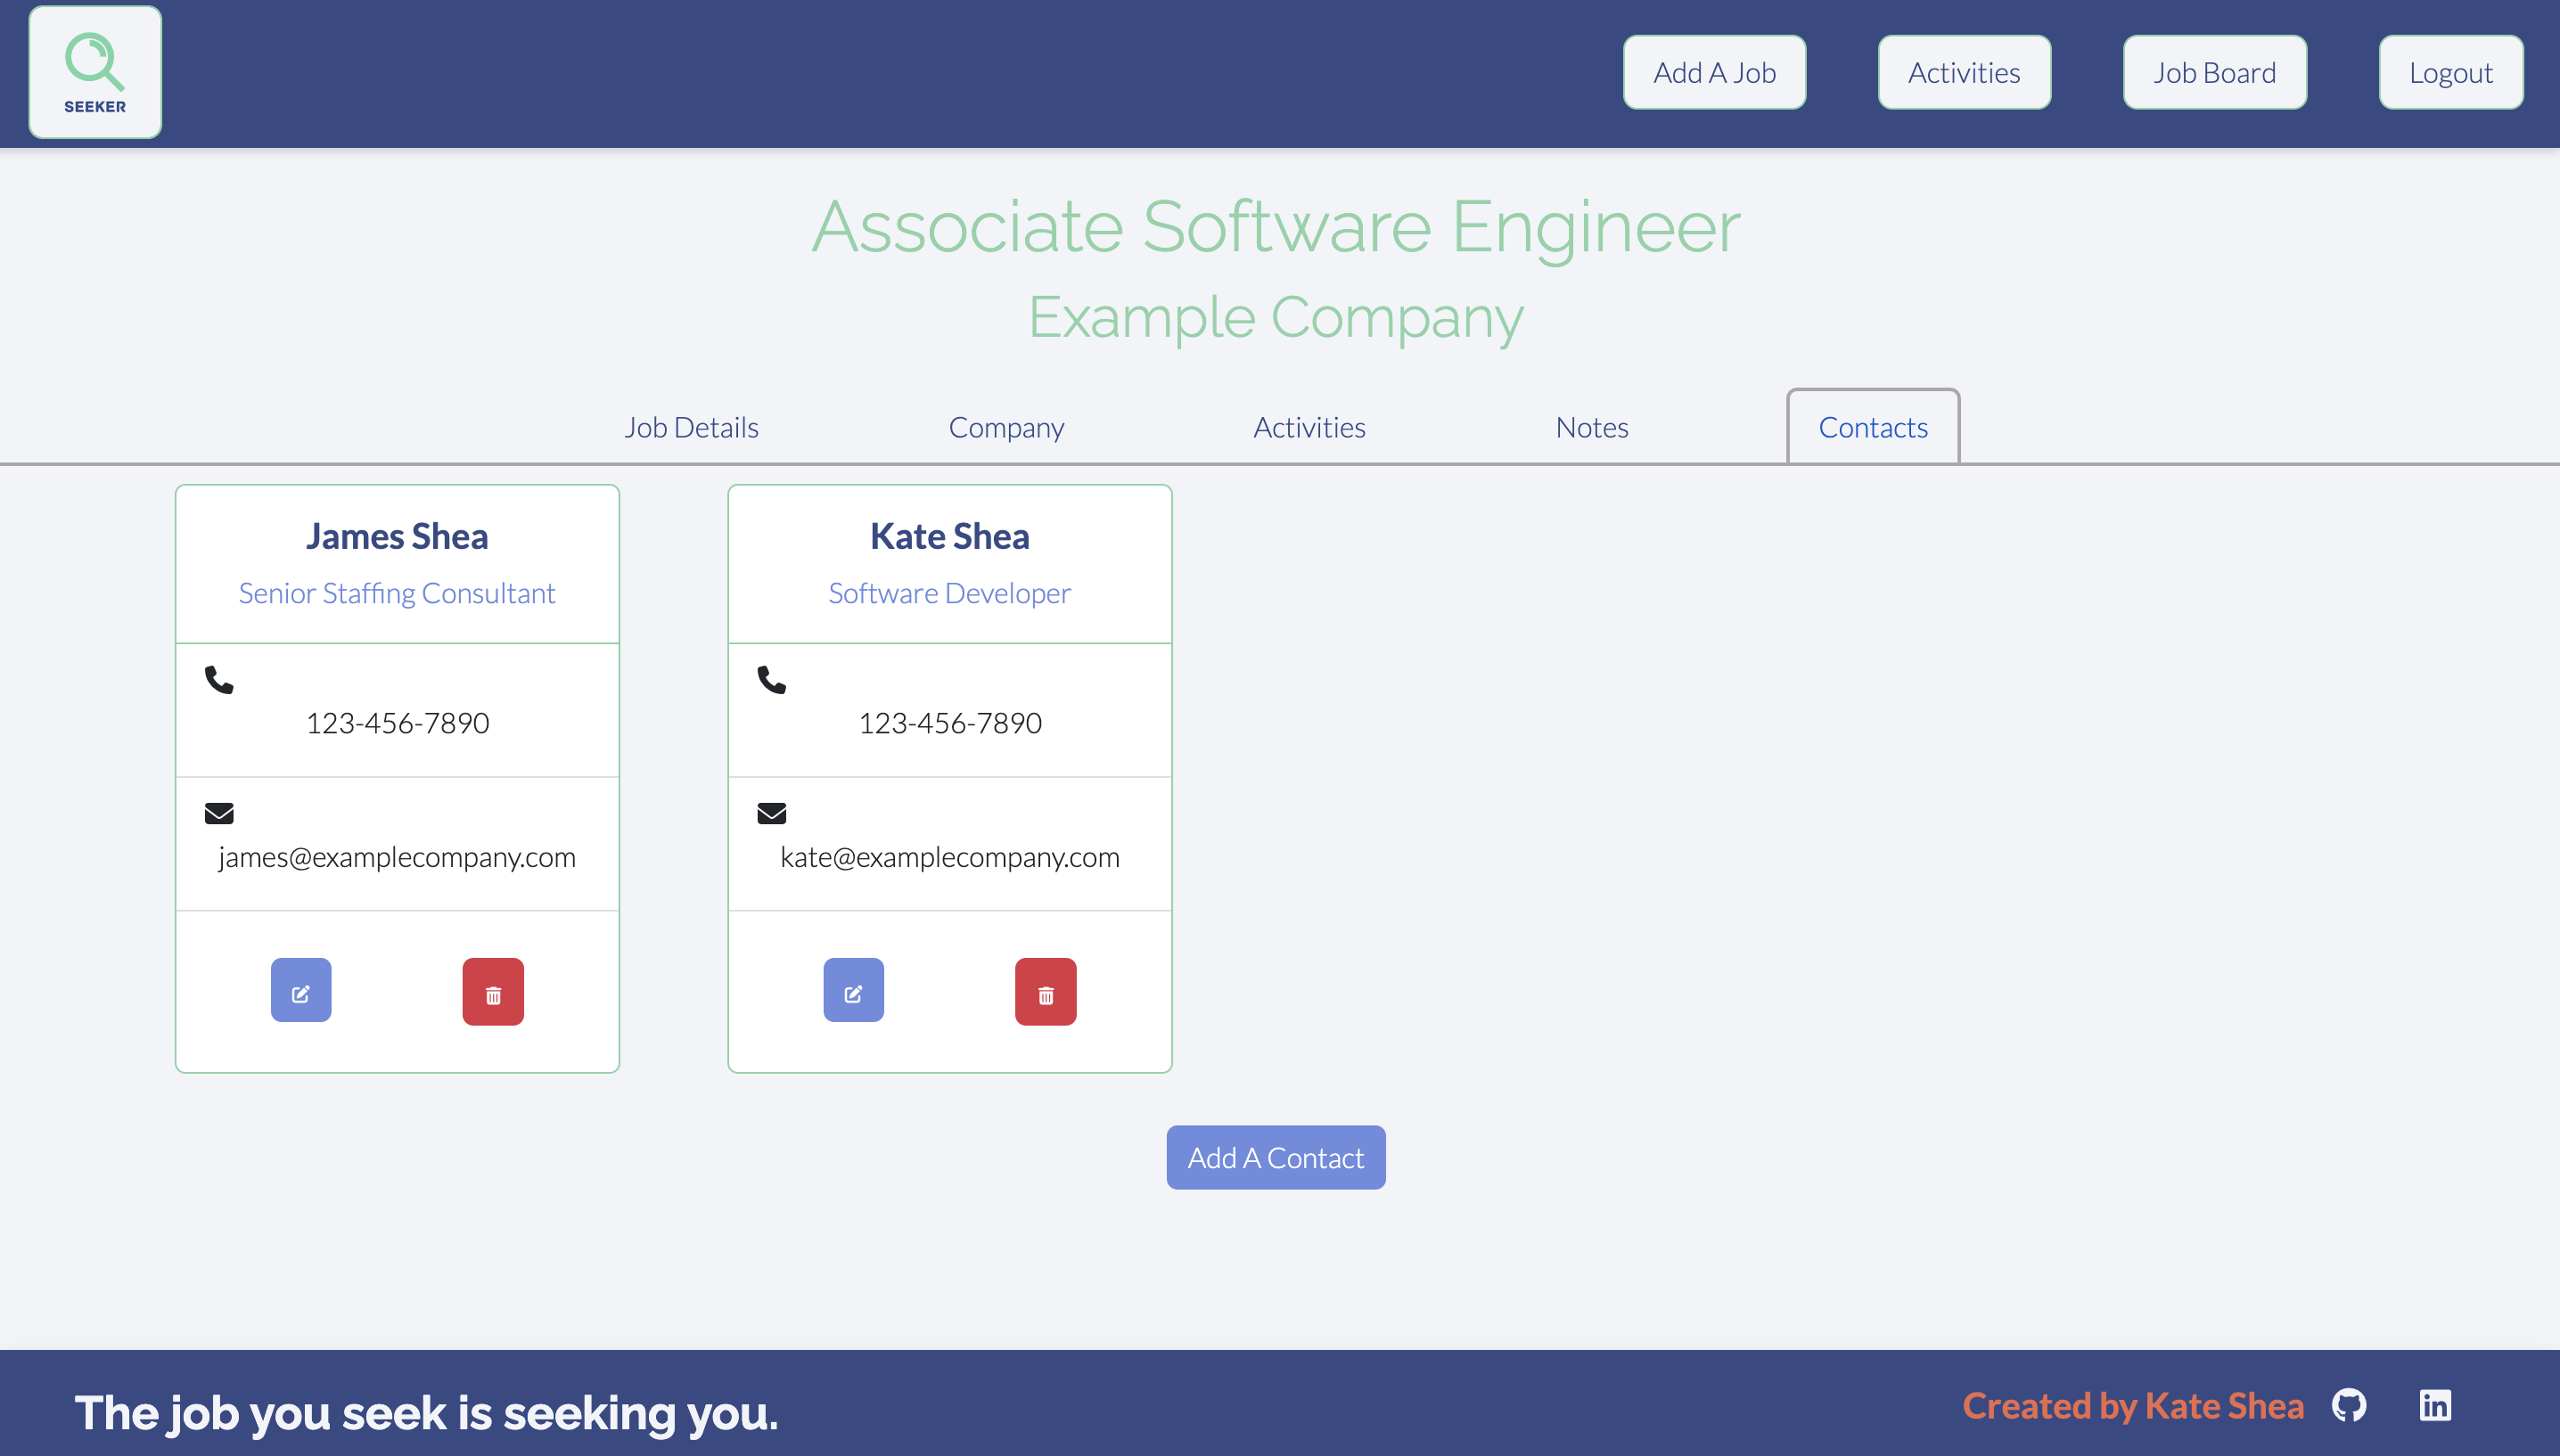Click James Shea's email envelope icon
This screenshot has height=1456, width=2560.
point(219,813)
